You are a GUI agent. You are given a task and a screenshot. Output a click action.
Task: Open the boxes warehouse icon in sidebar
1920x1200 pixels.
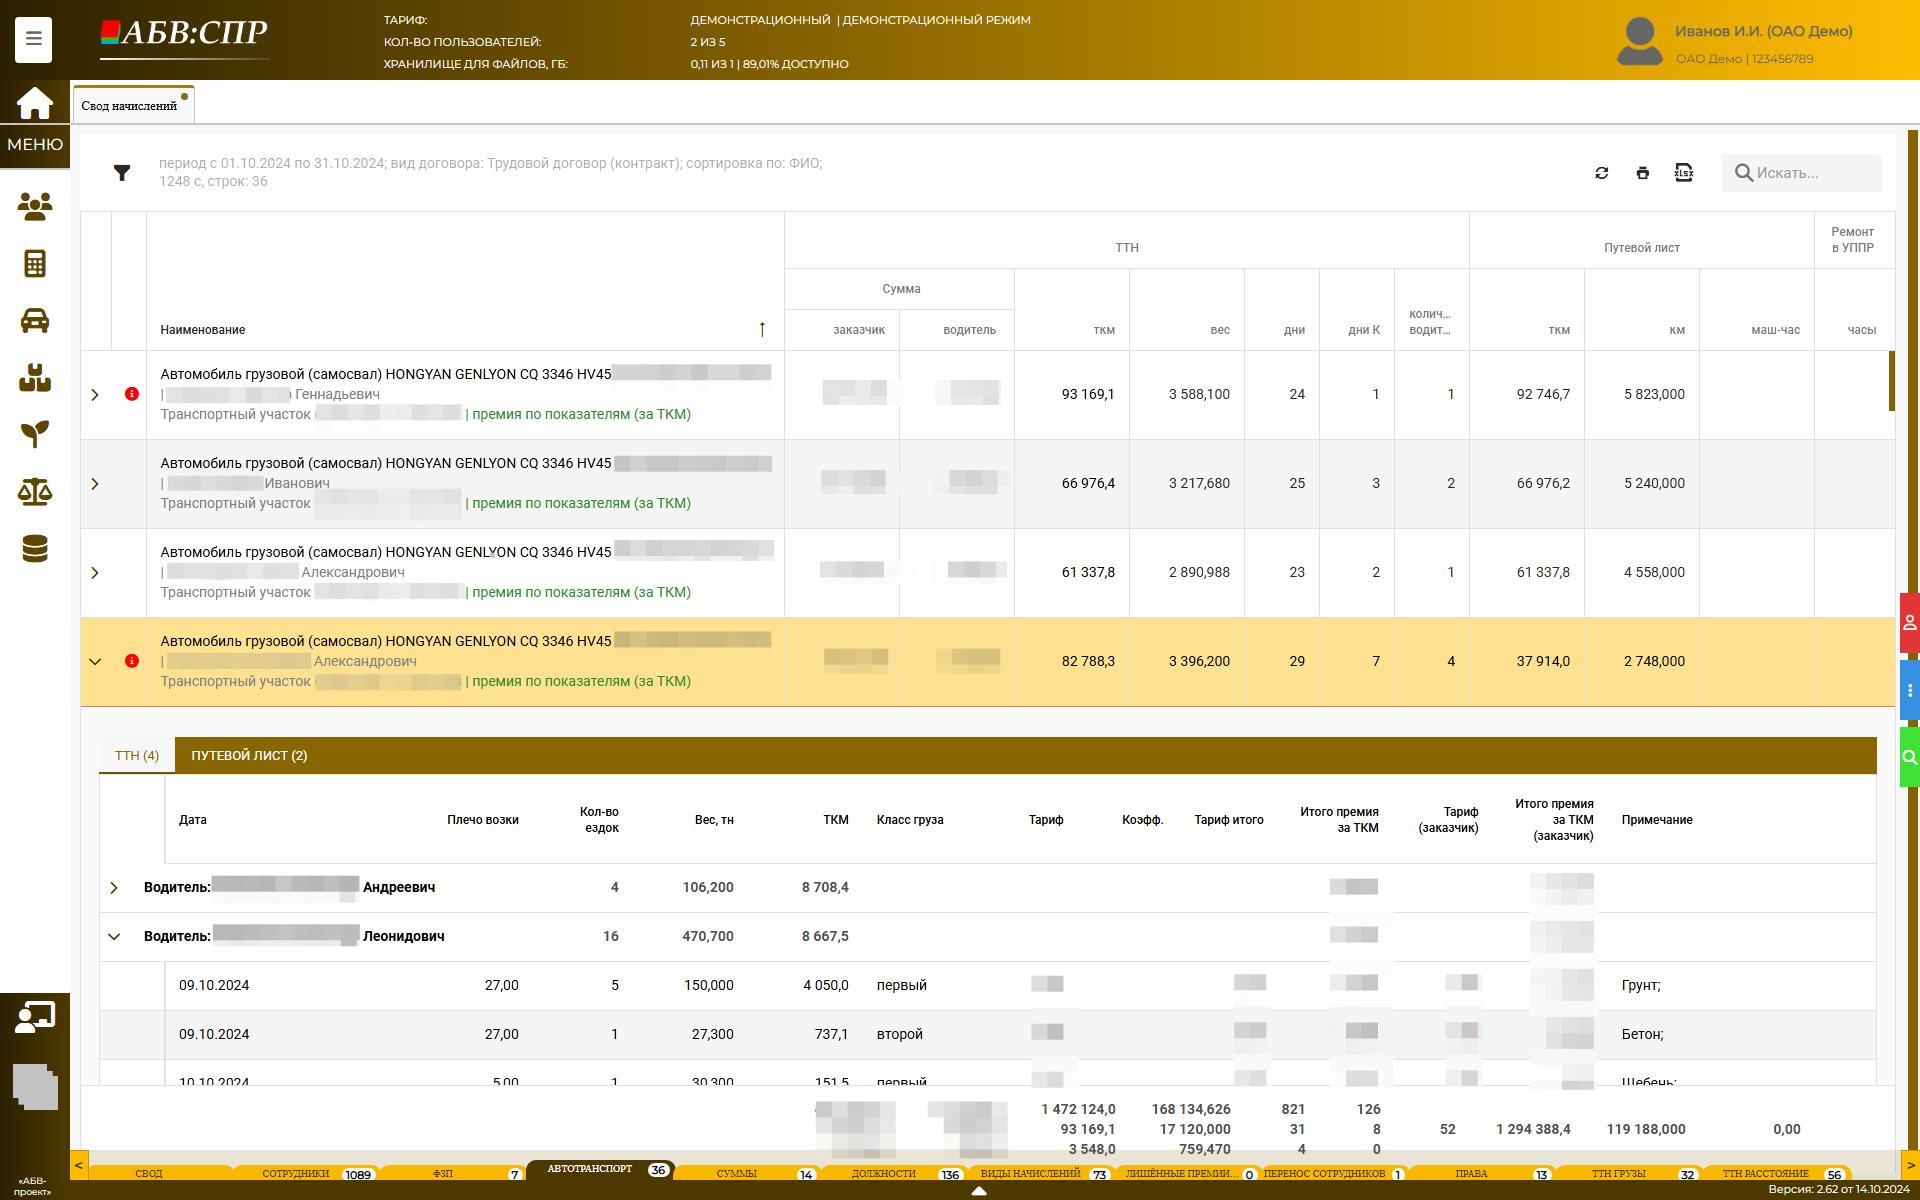coord(34,378)
